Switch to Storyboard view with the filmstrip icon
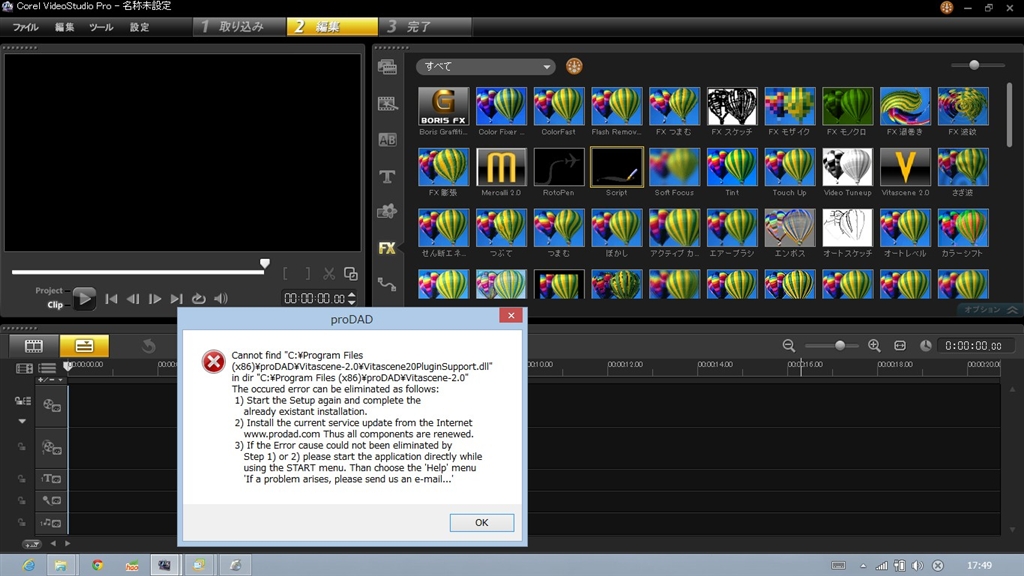This screenshot has height=576, width=1024. [x=32, y=345]
